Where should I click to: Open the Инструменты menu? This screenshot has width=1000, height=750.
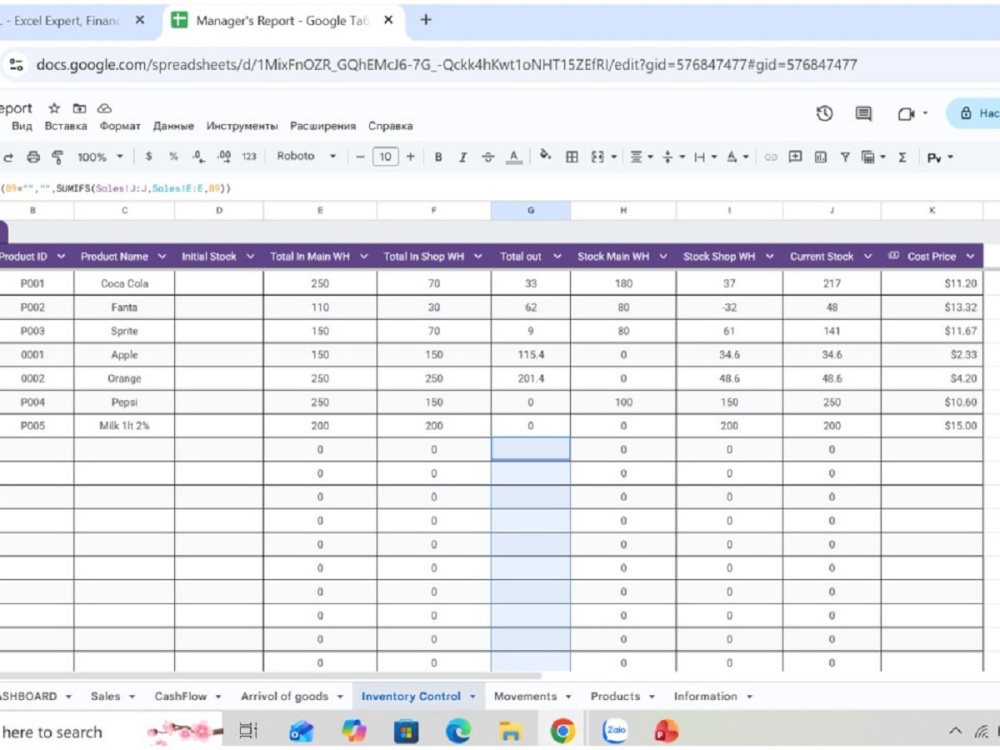[242, 126]
